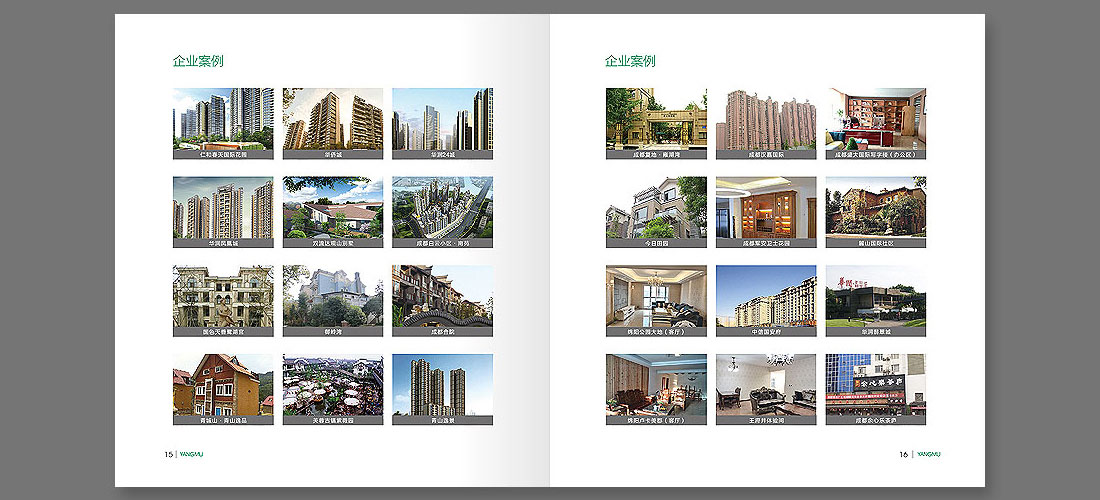Screen dimensions: 1100x500
Task: Select the aerial city complex rendering thumbnail
Action: (442, 207)
